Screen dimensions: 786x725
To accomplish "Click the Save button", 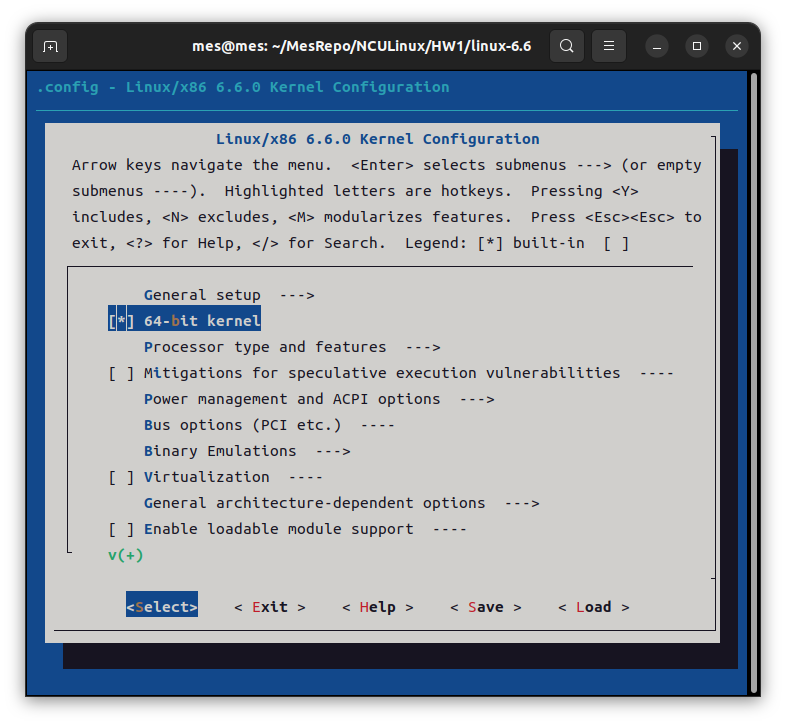I will pos(486,607).
